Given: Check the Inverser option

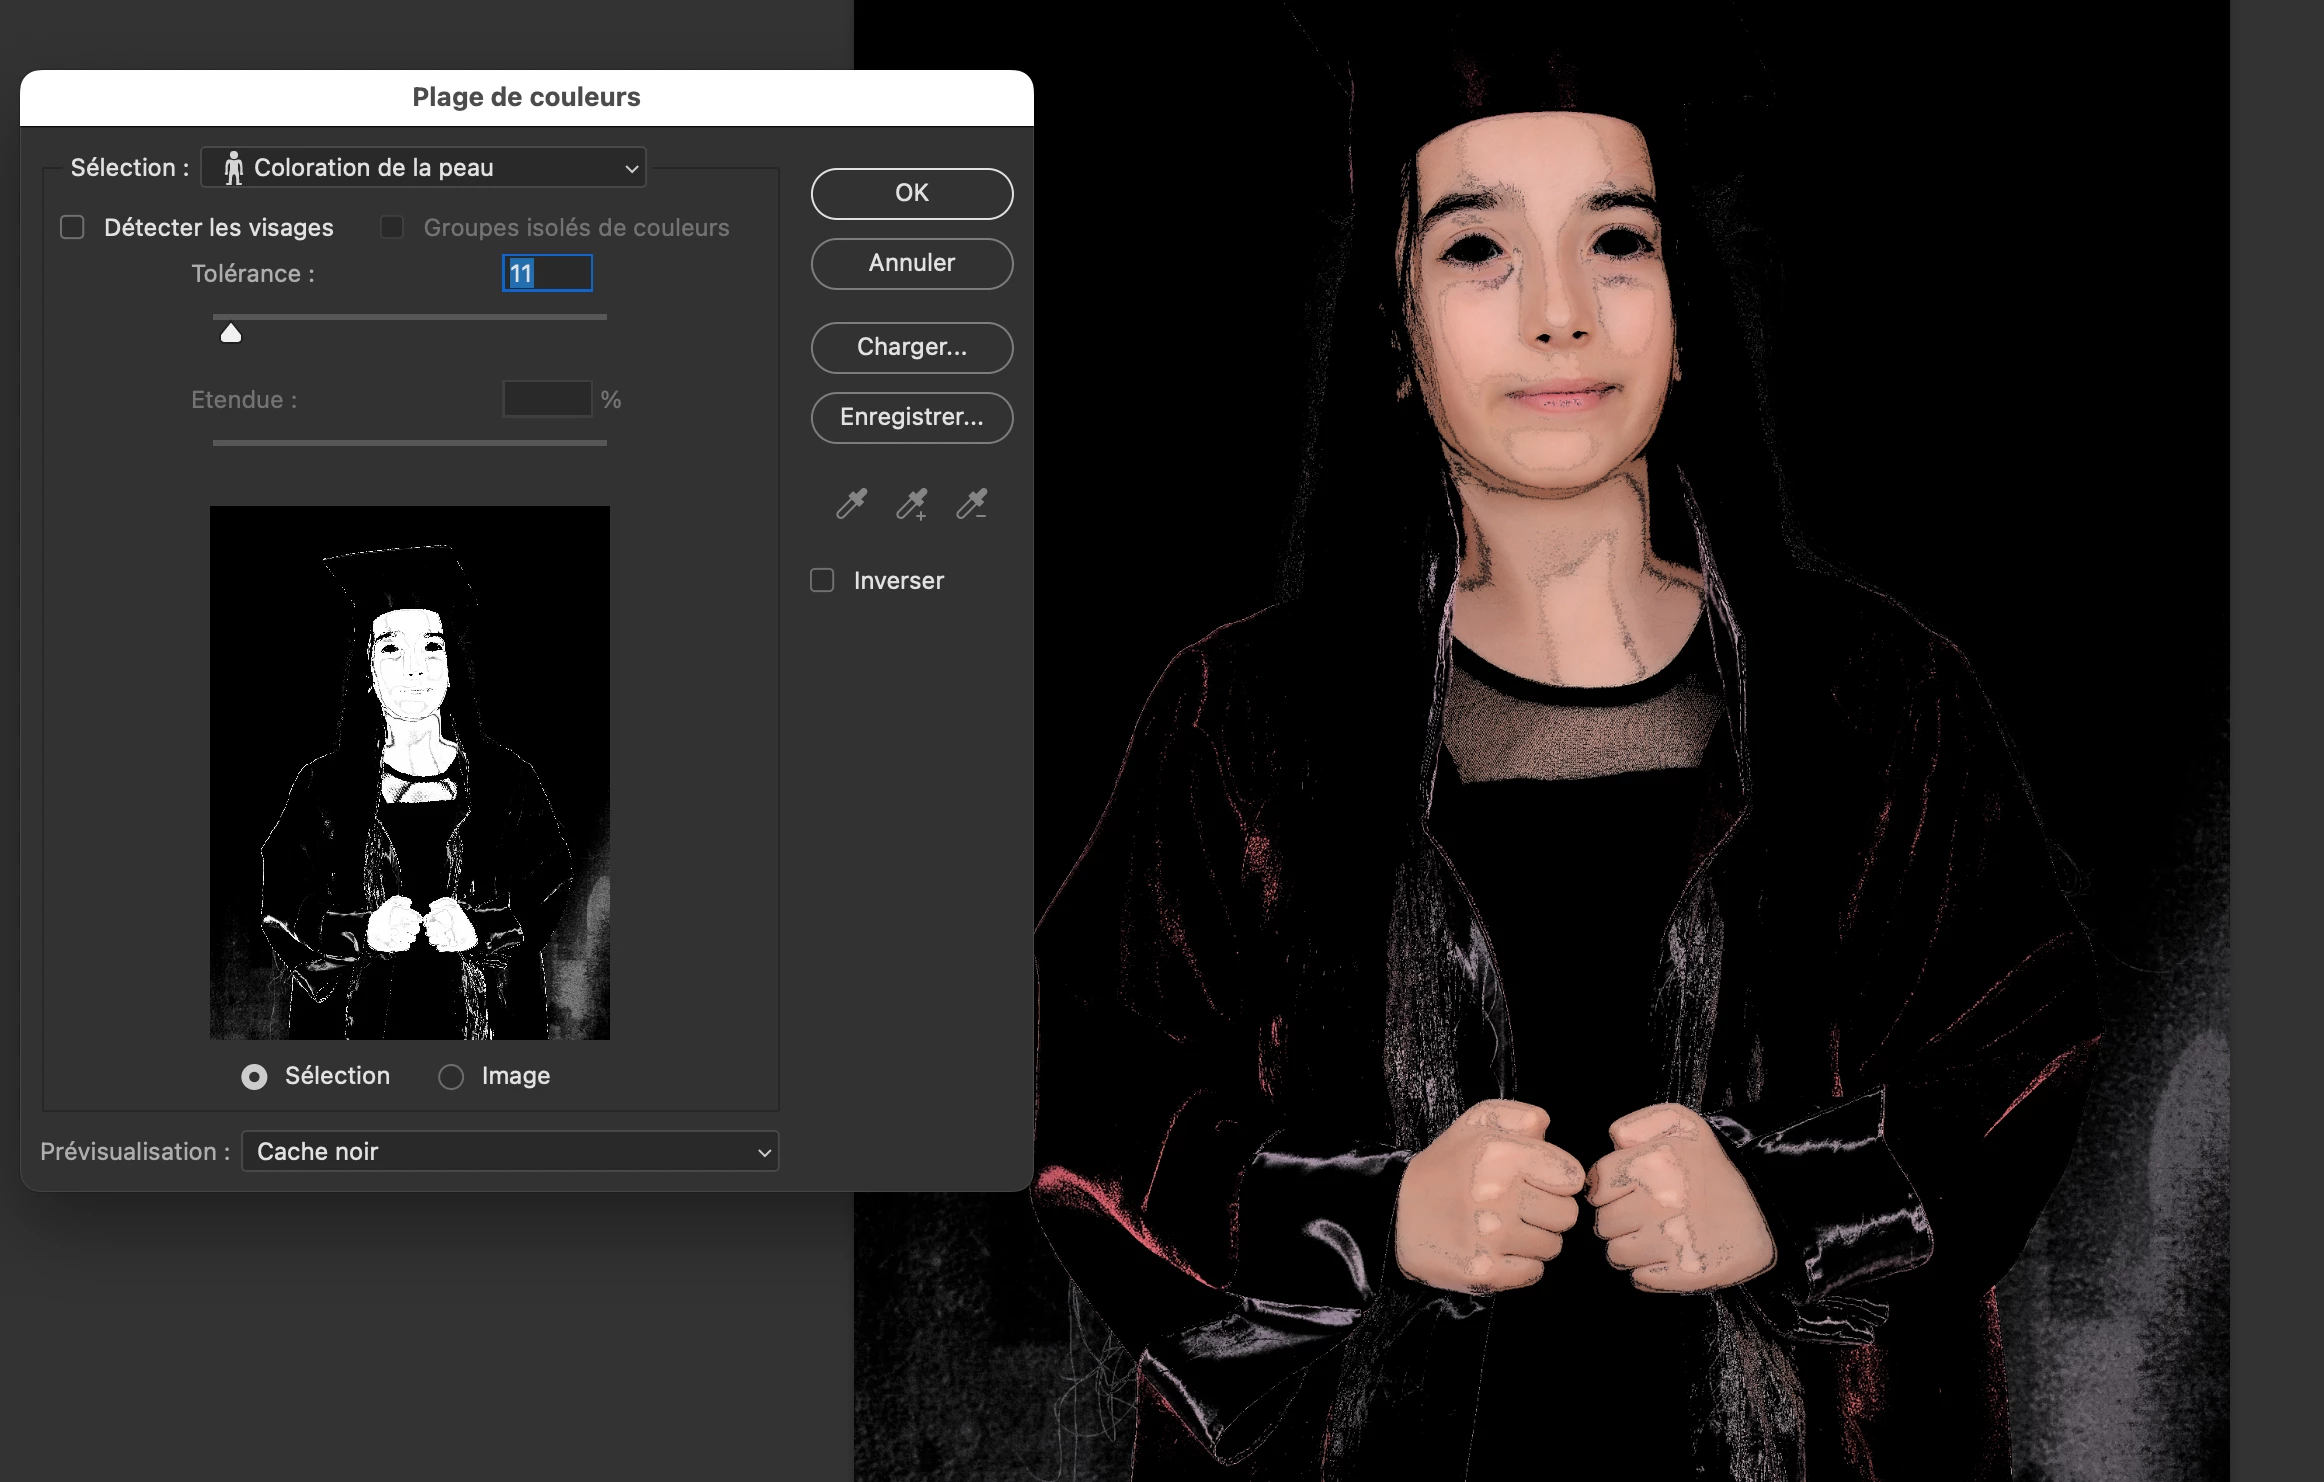Looking at the screenshot, I should (x=822, y=581).
